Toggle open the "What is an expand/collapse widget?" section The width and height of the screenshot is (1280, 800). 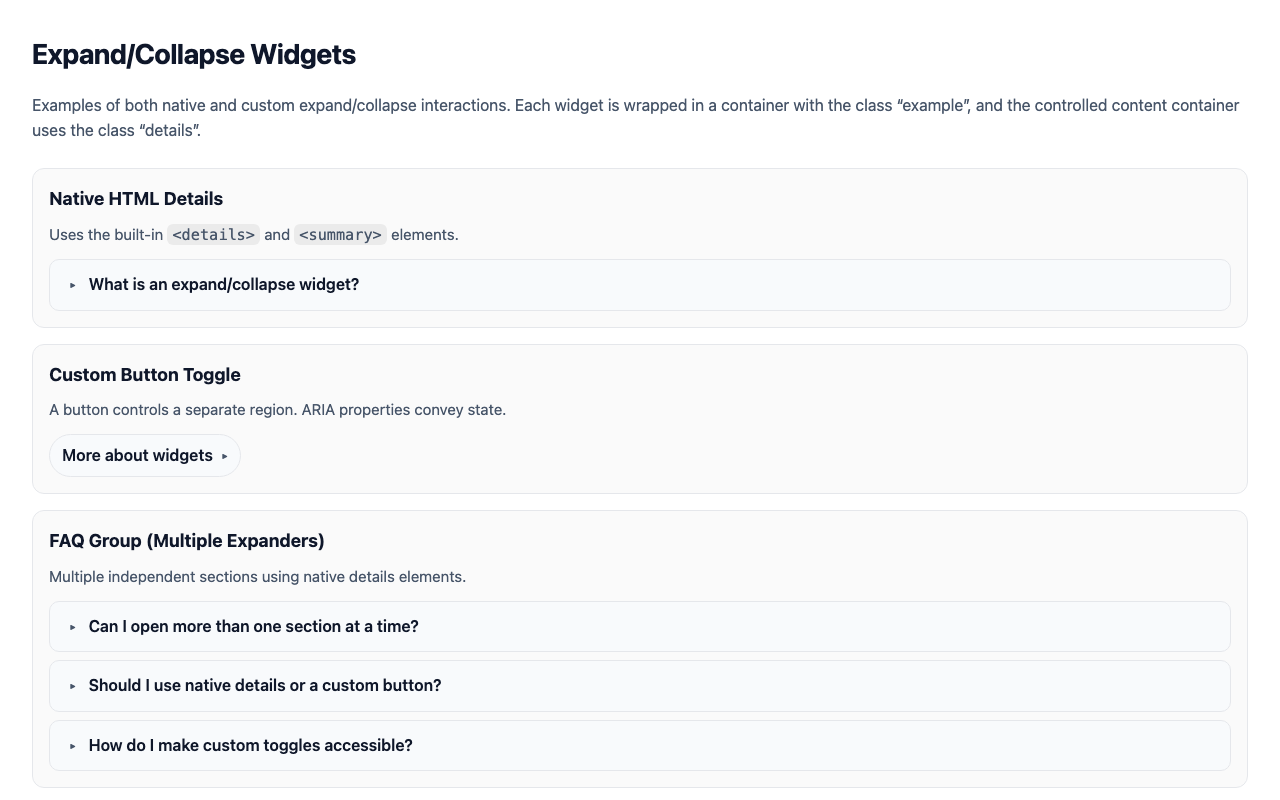pyautogui.click(x=223, y=285)
